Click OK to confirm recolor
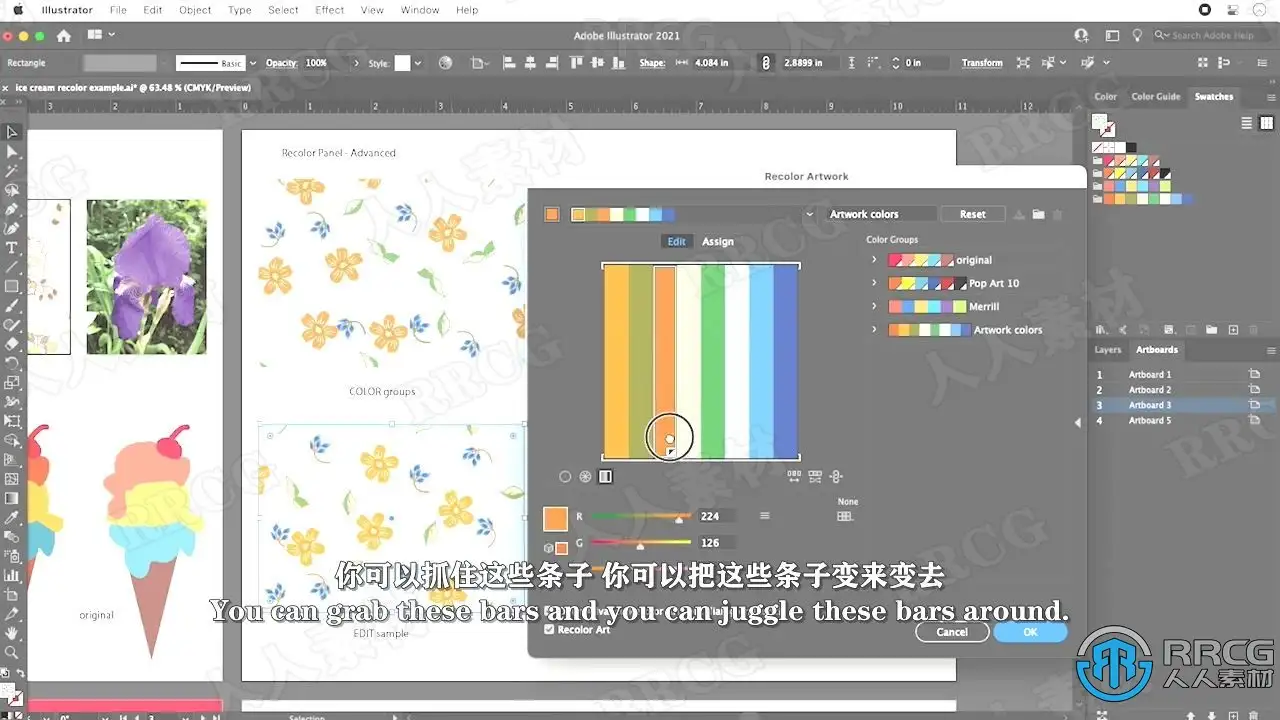This screenshot has height=720, width=1280. click(1030, 632)
